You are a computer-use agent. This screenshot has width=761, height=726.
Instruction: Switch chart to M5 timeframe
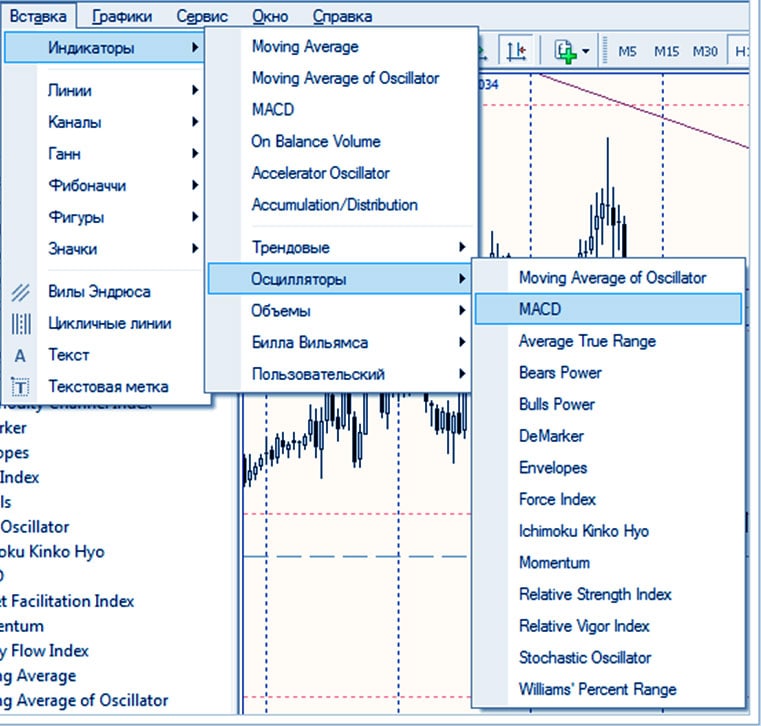[x=627, y=51]
